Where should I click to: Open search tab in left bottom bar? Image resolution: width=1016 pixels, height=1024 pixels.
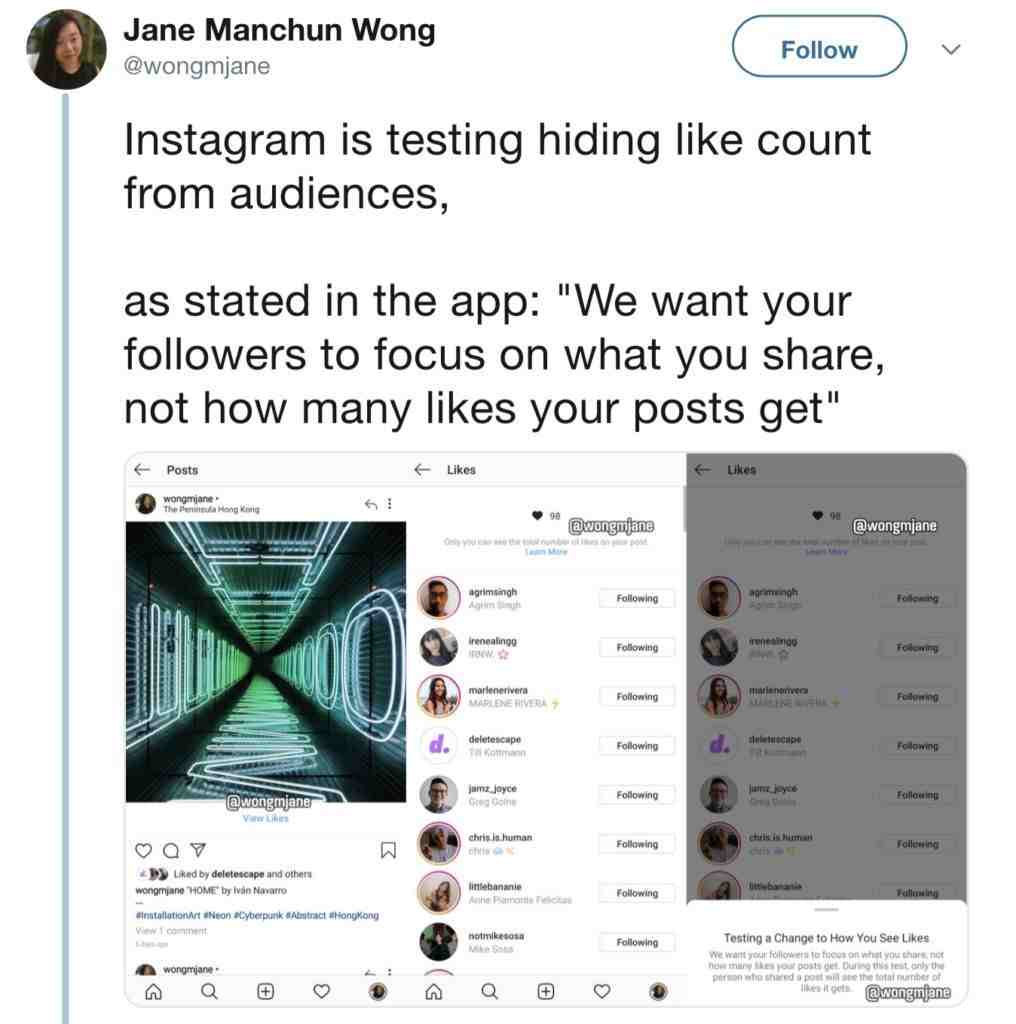point(209,991)
